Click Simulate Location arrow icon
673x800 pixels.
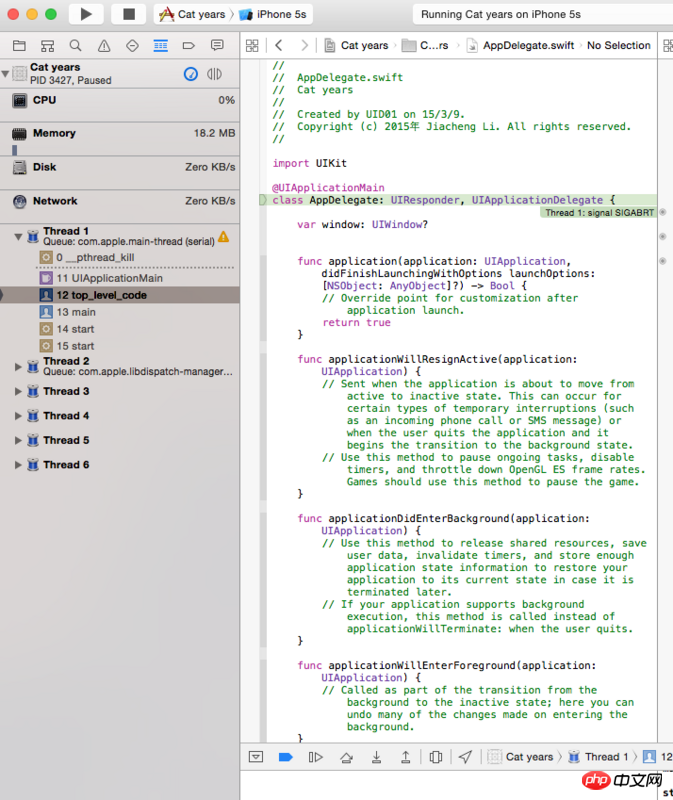click(465, 757)
